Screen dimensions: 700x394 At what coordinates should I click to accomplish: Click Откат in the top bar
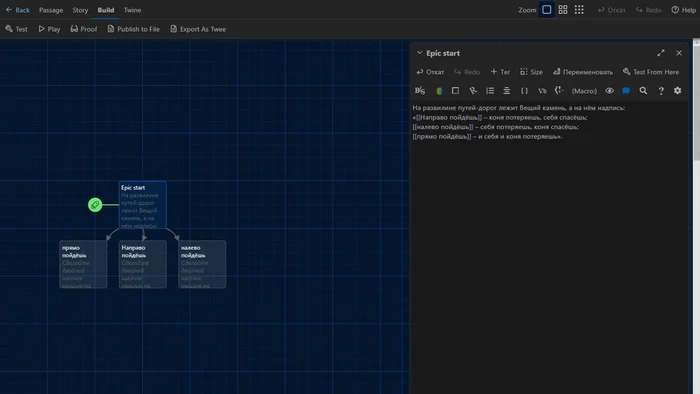(x=612, y=10)
